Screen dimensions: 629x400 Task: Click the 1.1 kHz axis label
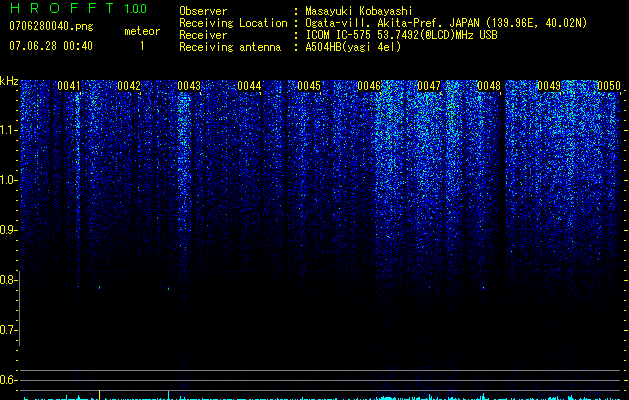coord(9,130)
